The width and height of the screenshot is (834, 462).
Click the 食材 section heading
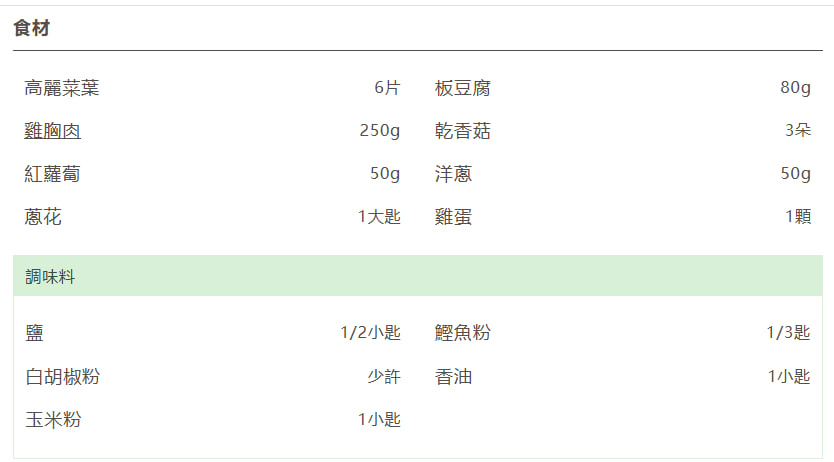(32, 28)
